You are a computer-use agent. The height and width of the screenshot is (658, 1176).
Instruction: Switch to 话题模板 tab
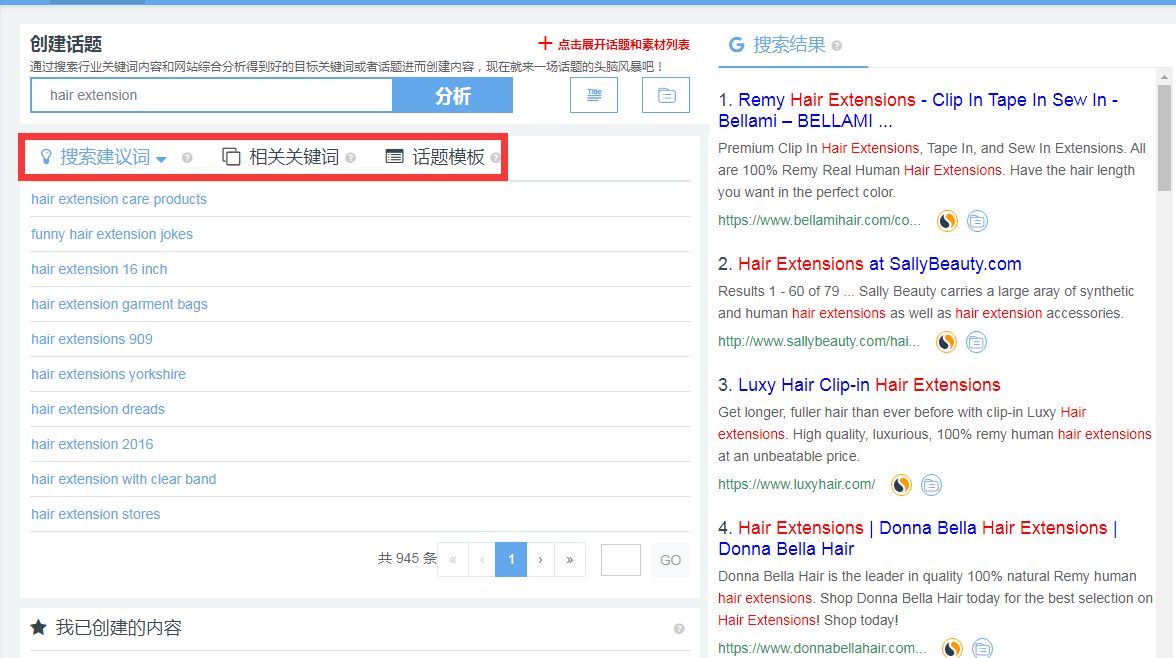pyautogui.click(x=435, y=157)
